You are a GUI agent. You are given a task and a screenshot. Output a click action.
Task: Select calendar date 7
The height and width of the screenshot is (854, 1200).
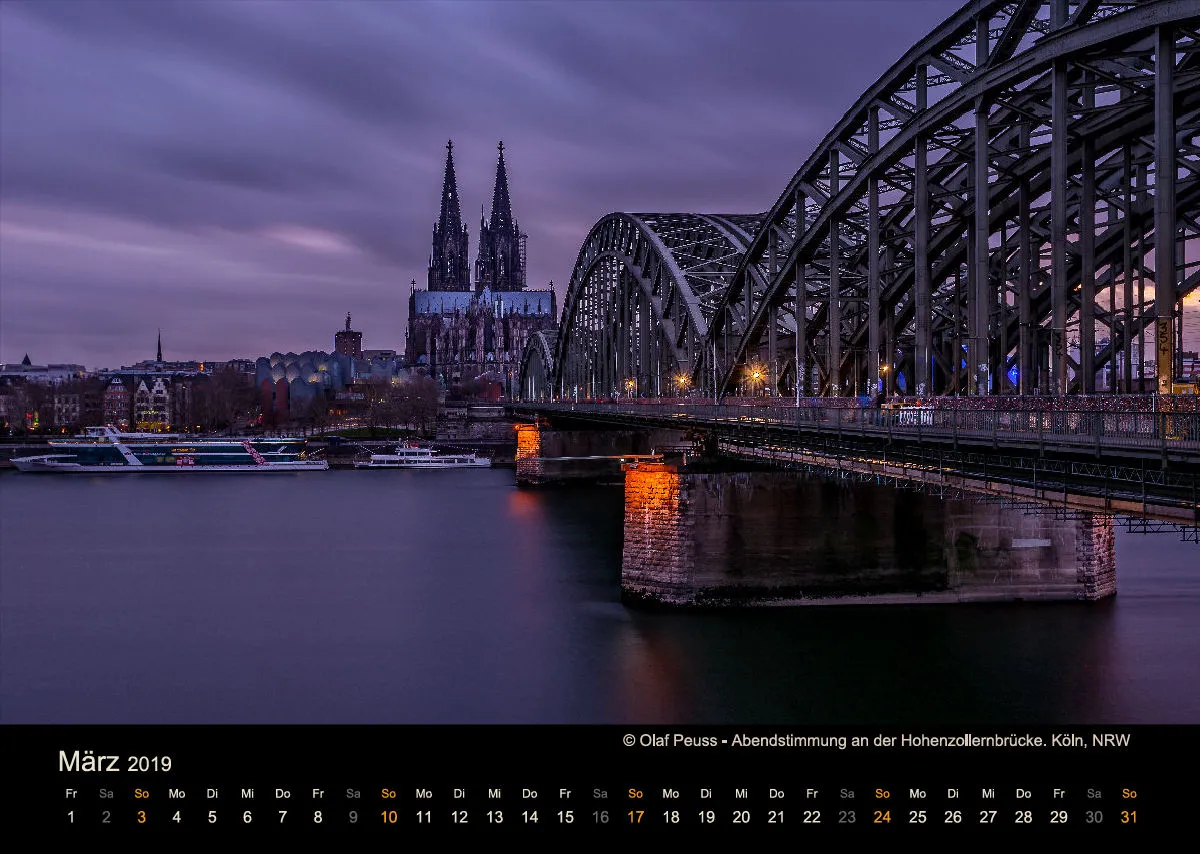283,817
